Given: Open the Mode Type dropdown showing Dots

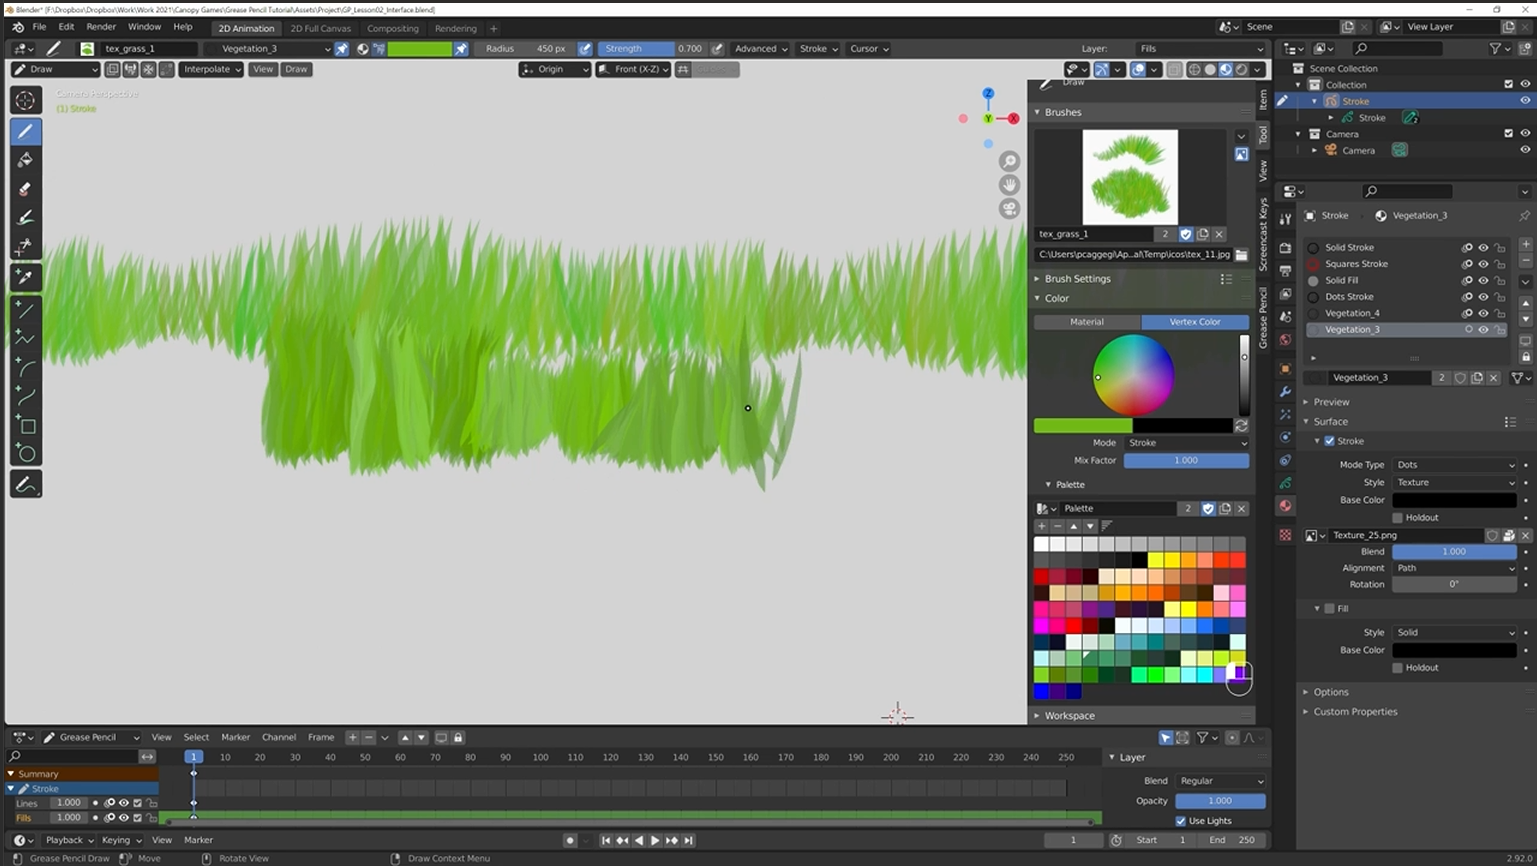Looking at the screenshot, I should (1454, 465).
